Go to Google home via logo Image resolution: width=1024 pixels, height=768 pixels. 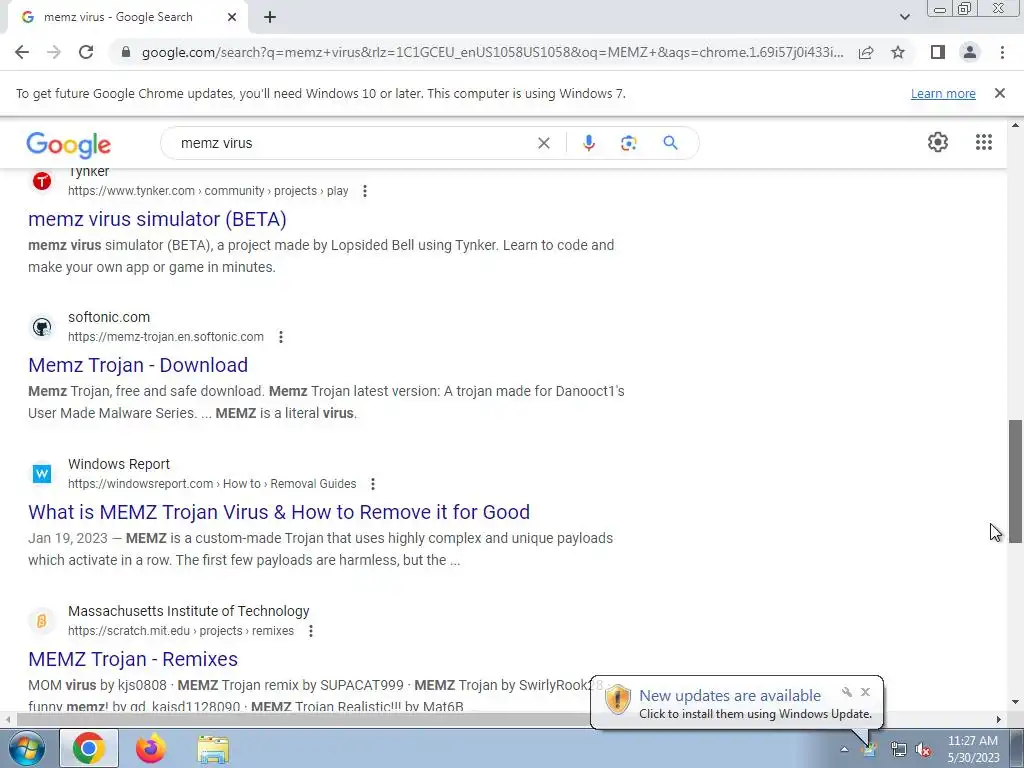tap(69, 144)
